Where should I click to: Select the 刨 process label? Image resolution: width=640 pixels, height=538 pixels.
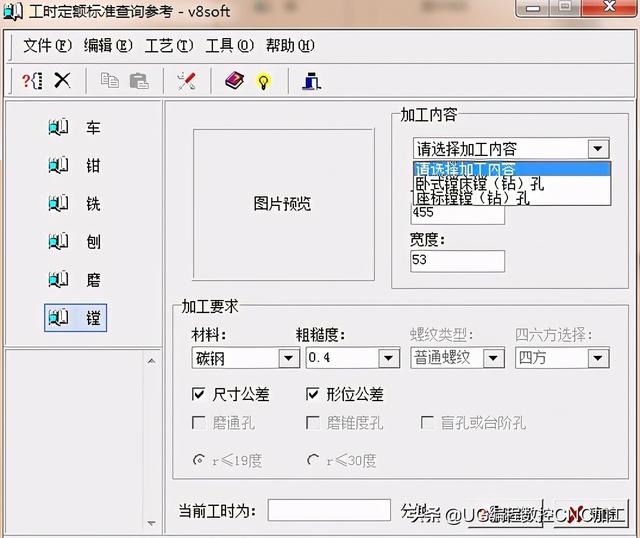(x=93, y=242)
